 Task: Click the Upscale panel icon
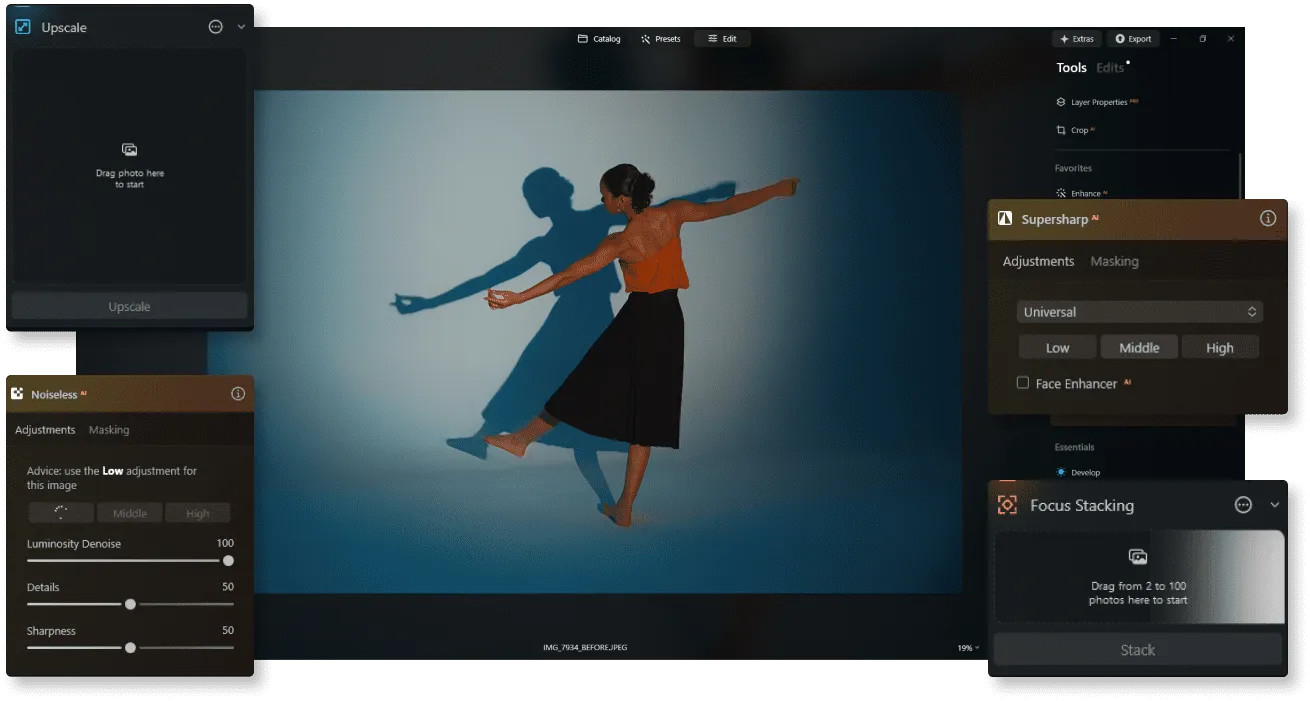pyautogui.click(x=23, y=27)
